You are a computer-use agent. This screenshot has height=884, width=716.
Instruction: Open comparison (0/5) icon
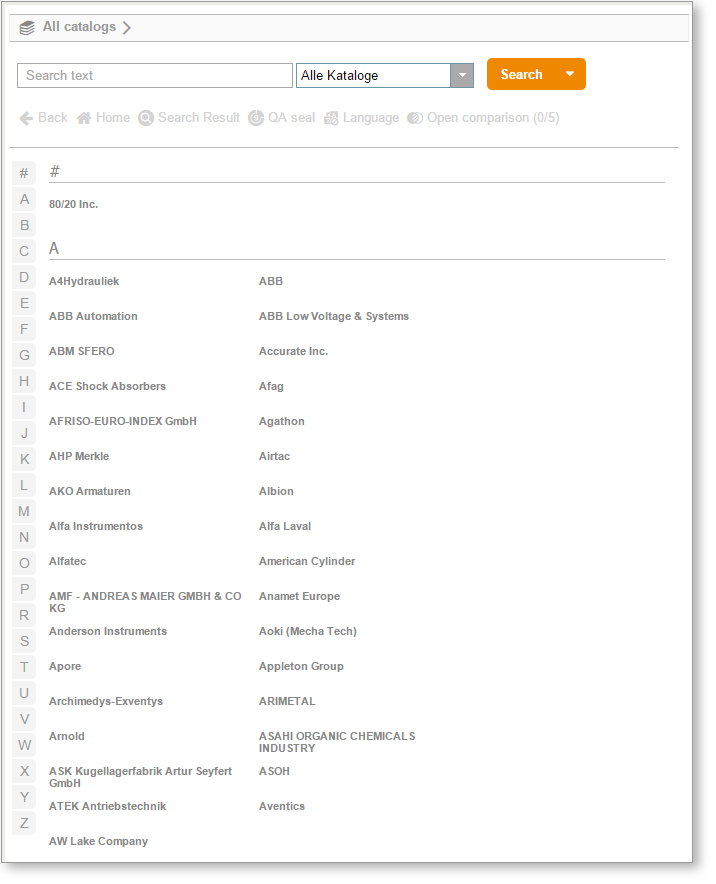click(415, 118)
